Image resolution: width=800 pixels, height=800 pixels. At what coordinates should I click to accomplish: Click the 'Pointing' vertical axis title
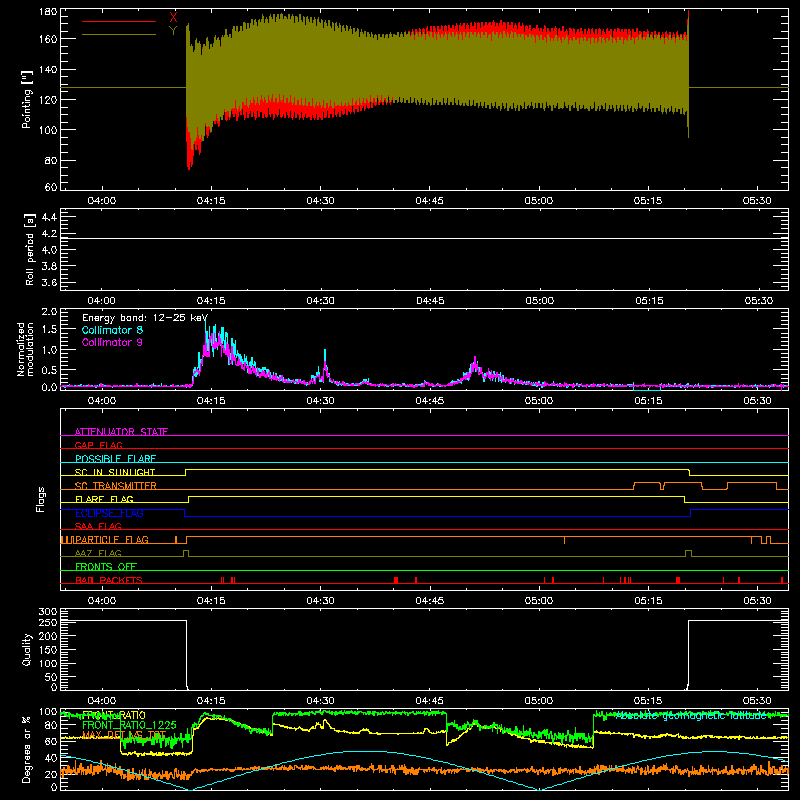coord(27,100)
